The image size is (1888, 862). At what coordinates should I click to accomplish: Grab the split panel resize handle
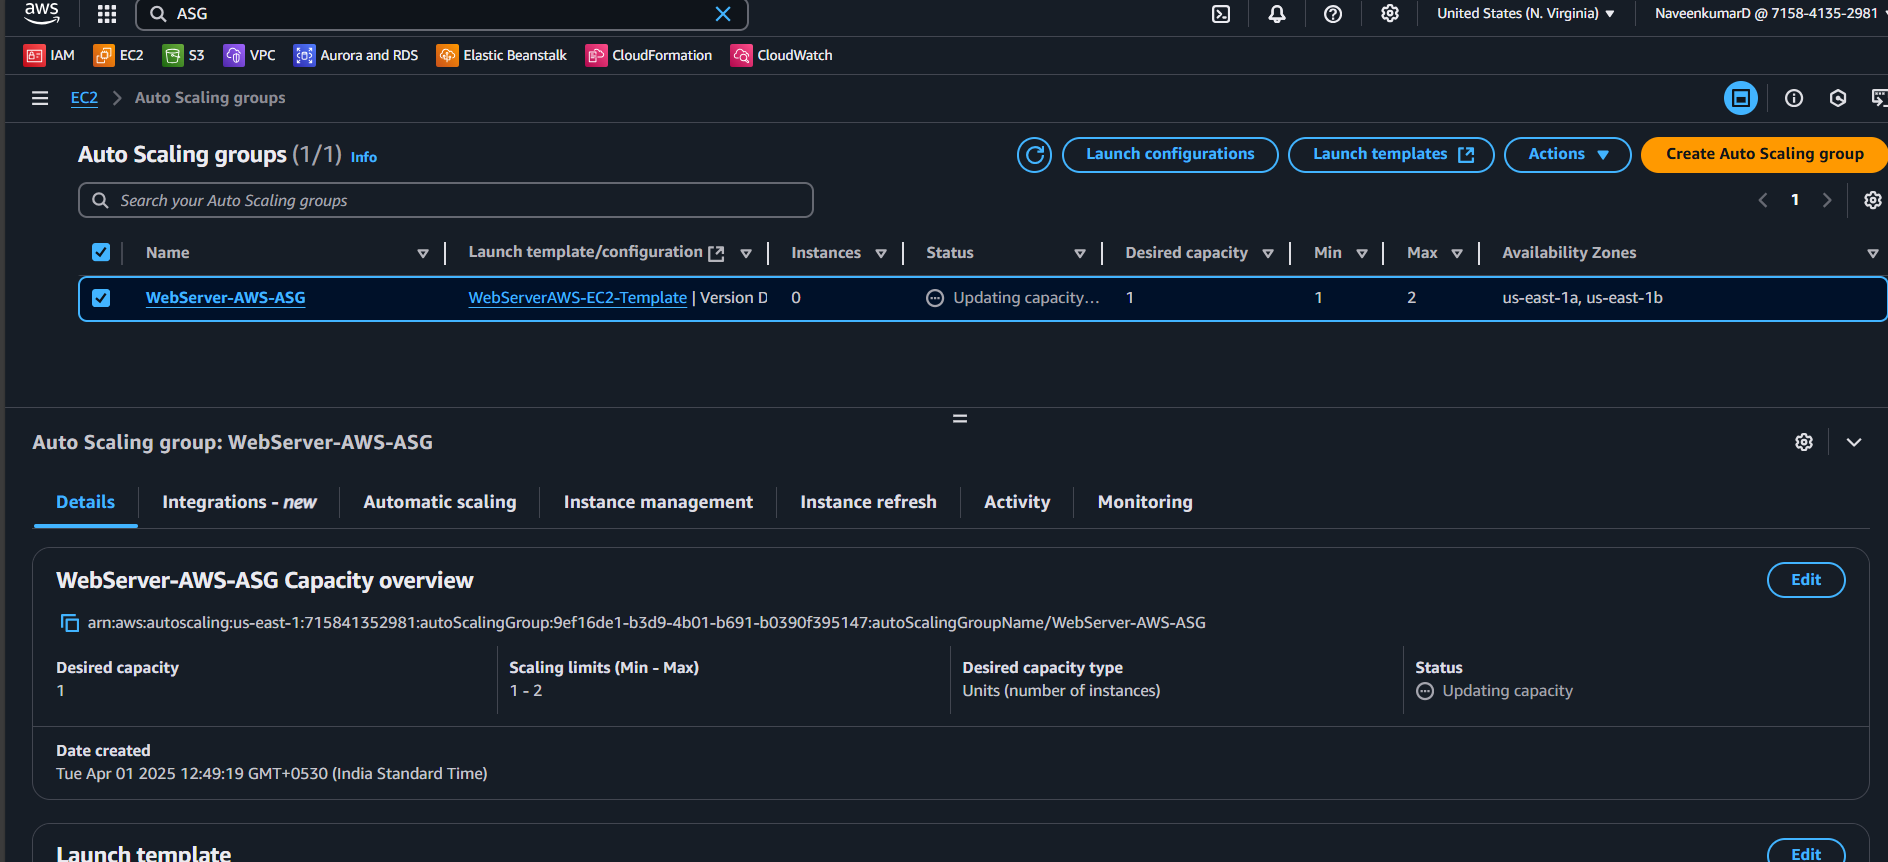(960, 419)
